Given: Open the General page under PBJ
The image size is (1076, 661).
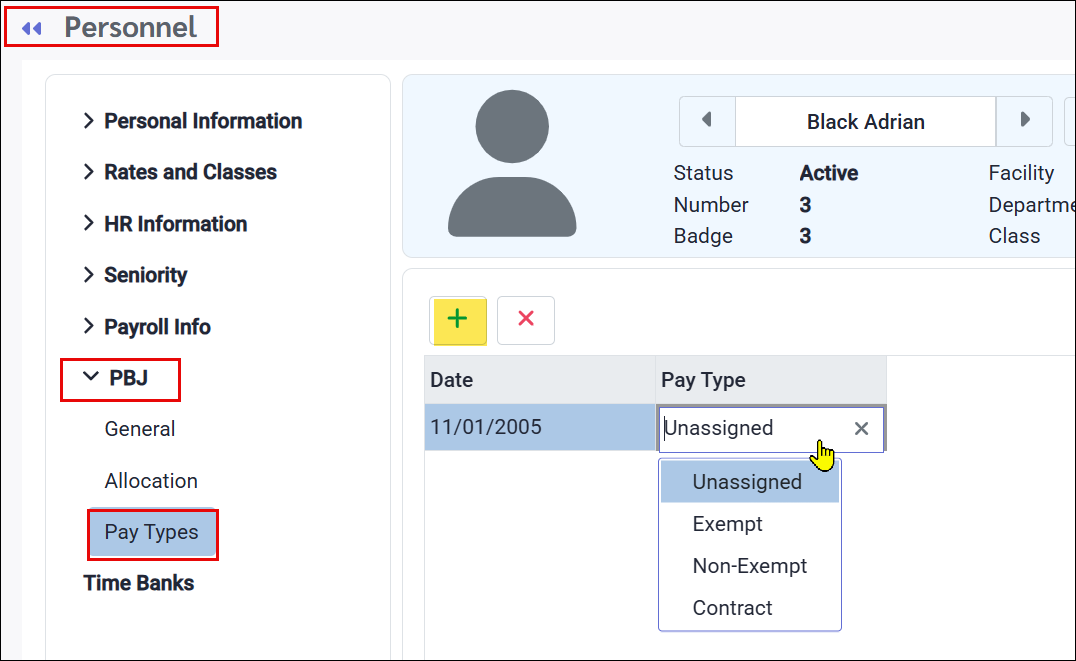Looking at the screenshot, I should tap(139, 429).
